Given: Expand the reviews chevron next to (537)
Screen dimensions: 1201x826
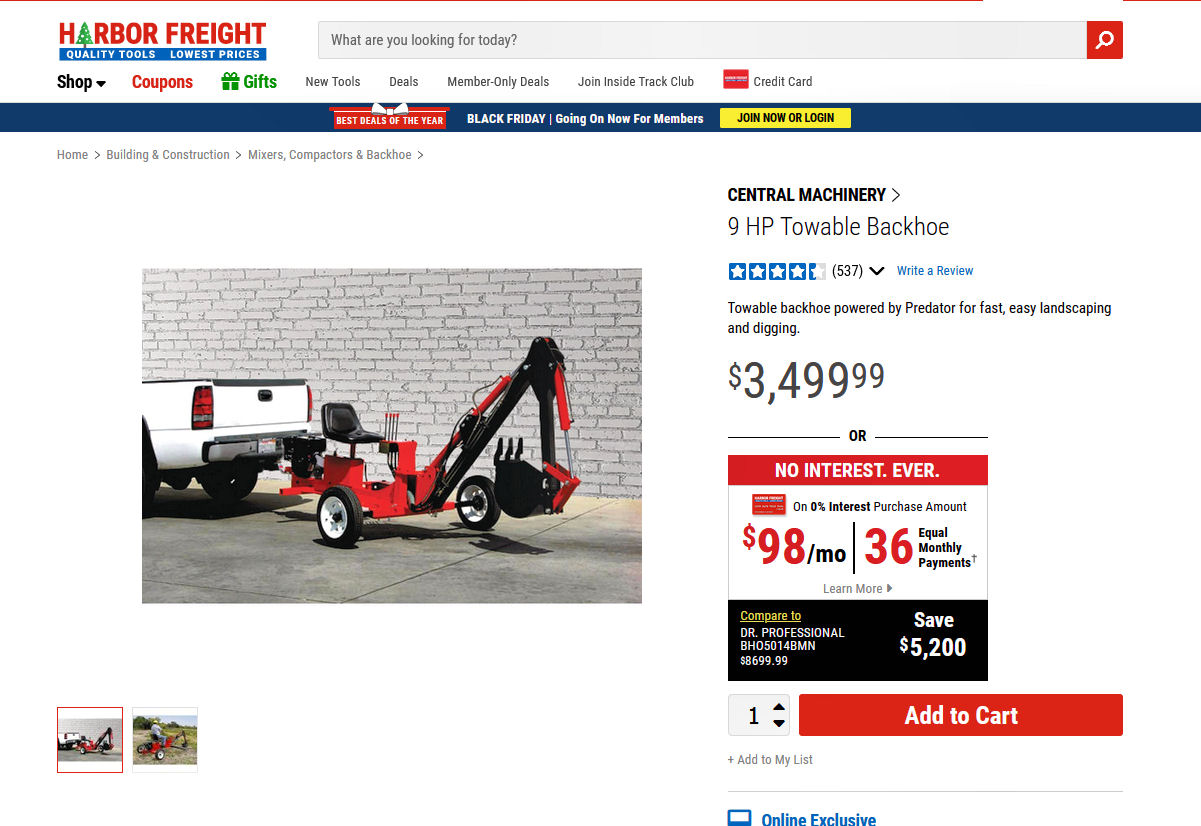Looking at the screenshot, I should tap(877, 271).
